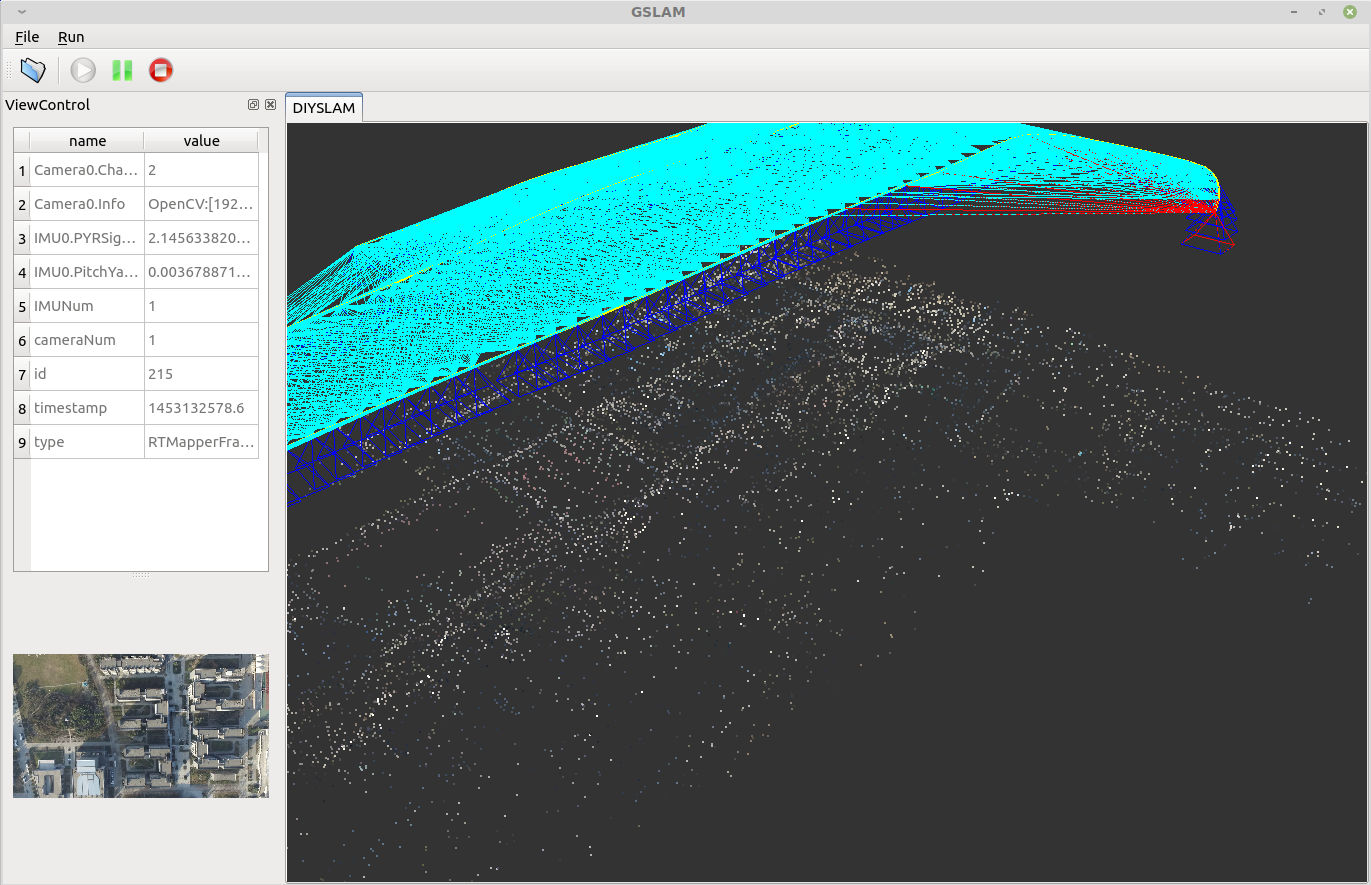
Task: Close the ViewControl dock panel
Action: tap(270, 105)
